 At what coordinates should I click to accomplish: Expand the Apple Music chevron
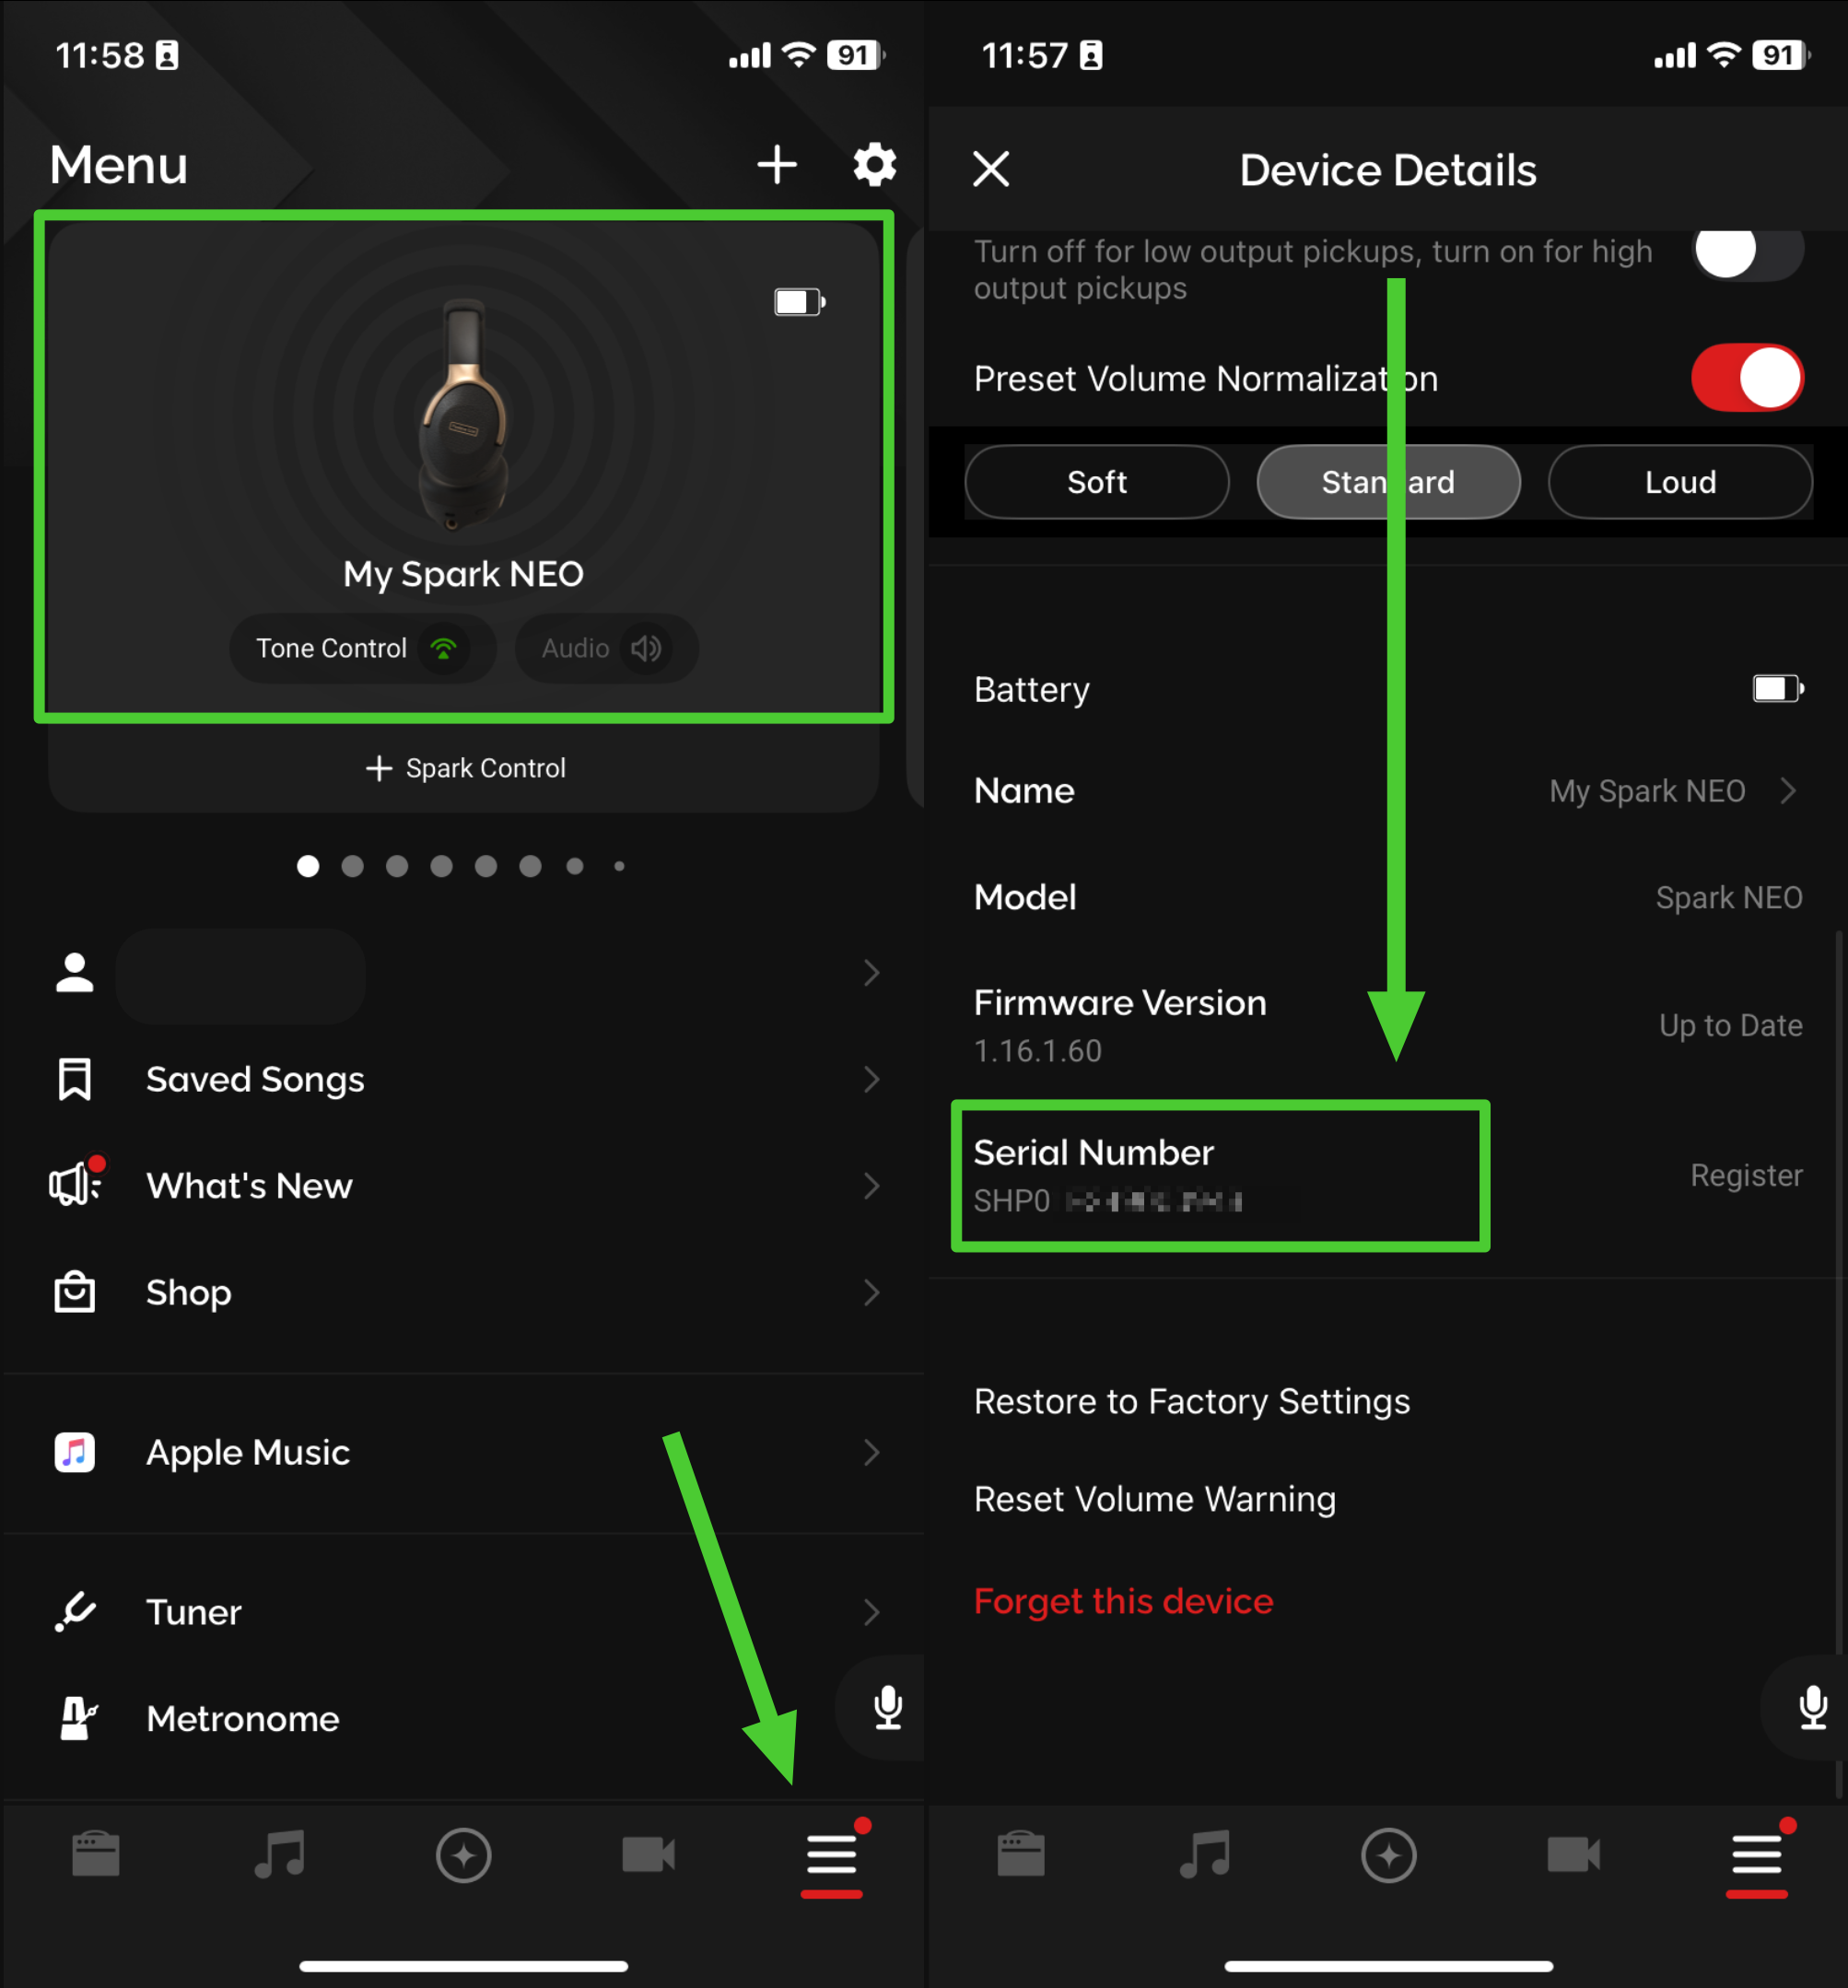click(871, 1452)
